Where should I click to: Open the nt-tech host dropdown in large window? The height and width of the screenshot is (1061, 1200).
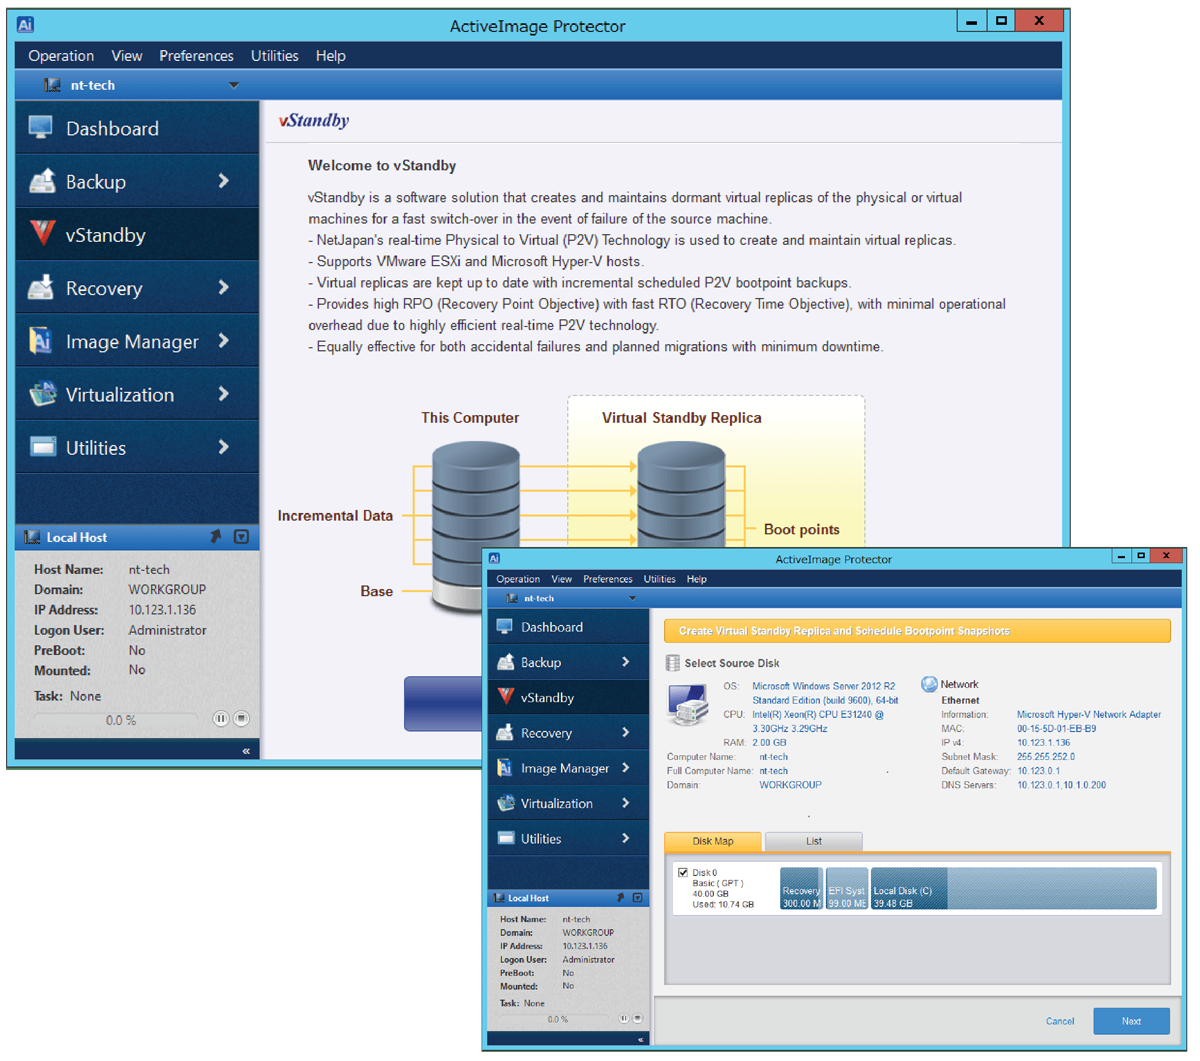[234, 85]
